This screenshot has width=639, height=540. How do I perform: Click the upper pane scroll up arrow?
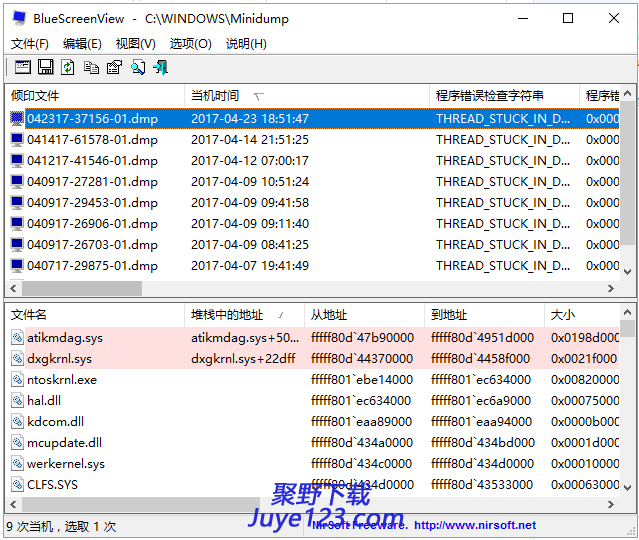(628, 94)
